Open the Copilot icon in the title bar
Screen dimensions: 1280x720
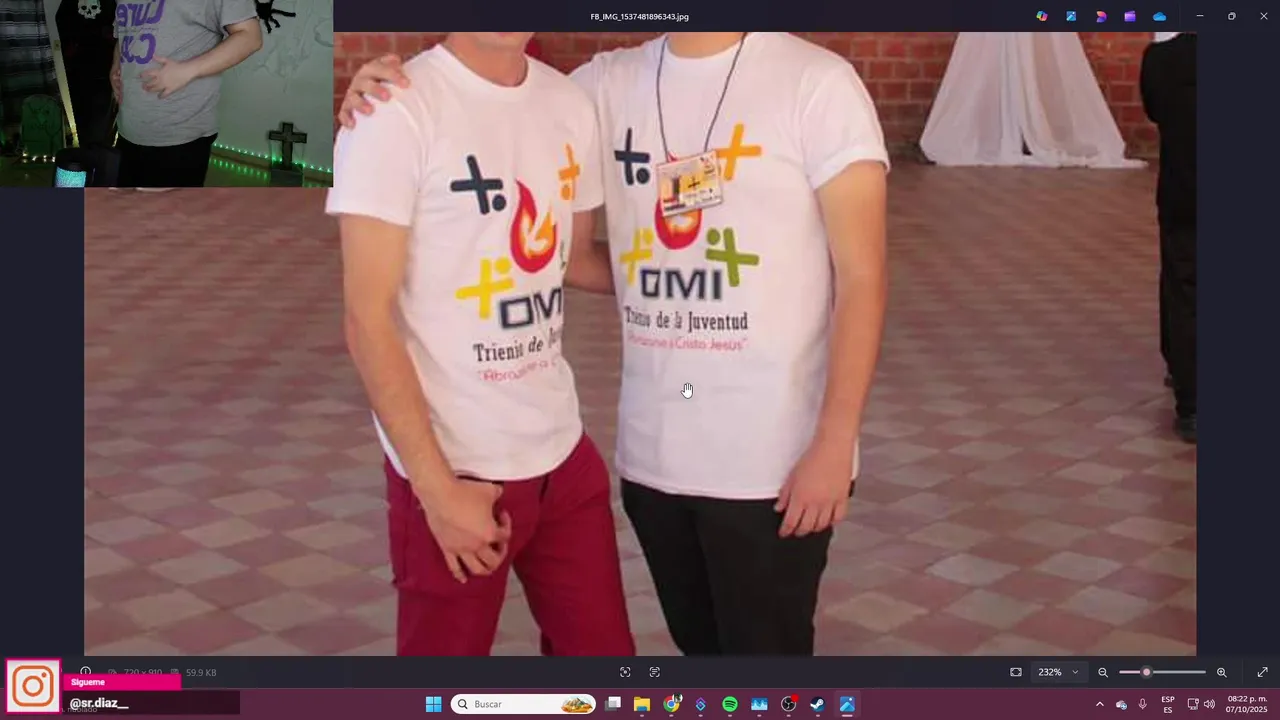(x=1042, y=16)
